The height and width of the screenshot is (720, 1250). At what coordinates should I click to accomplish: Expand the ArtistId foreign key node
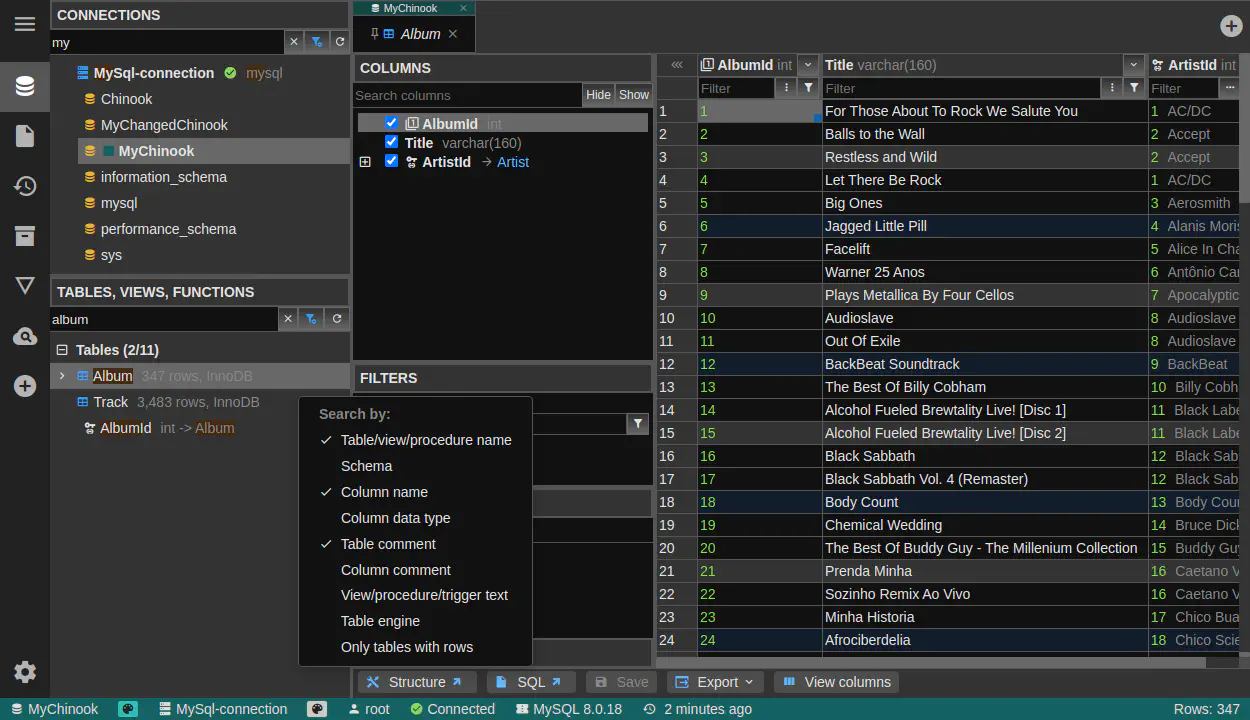click(365, 162)
